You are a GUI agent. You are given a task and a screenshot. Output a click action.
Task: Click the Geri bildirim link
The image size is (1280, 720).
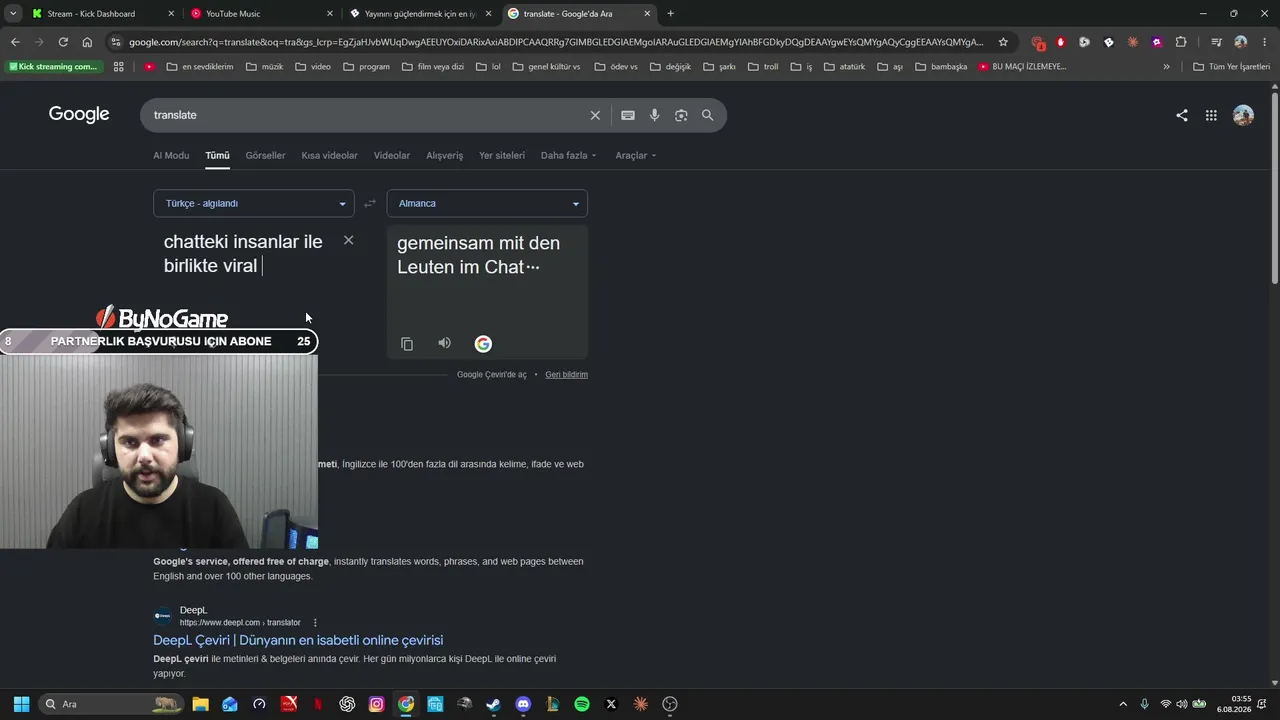point(566,374)
